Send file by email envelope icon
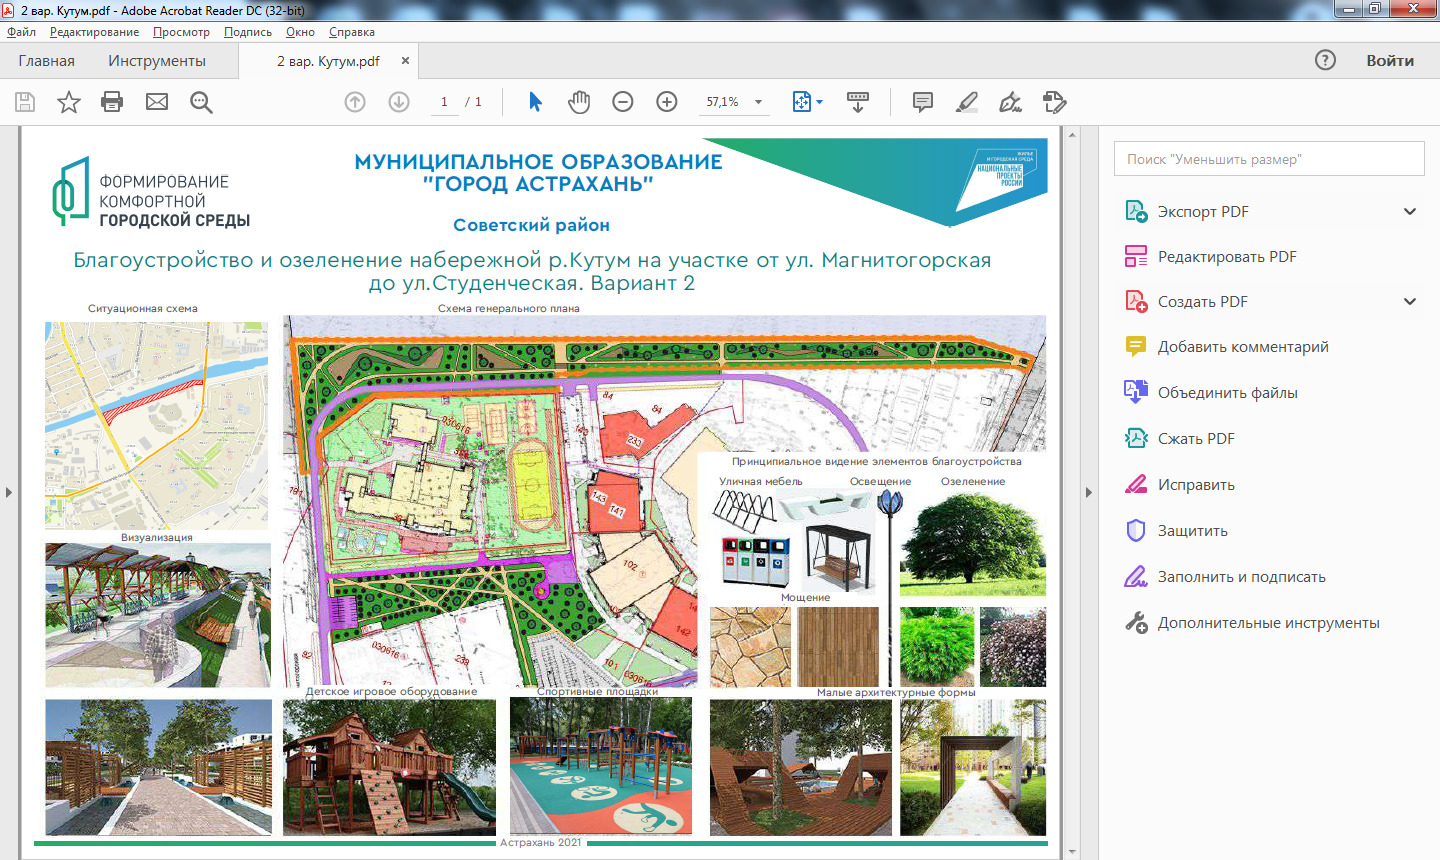Image resolution: width=1440 pixels, height=860 pixels. 157,102
